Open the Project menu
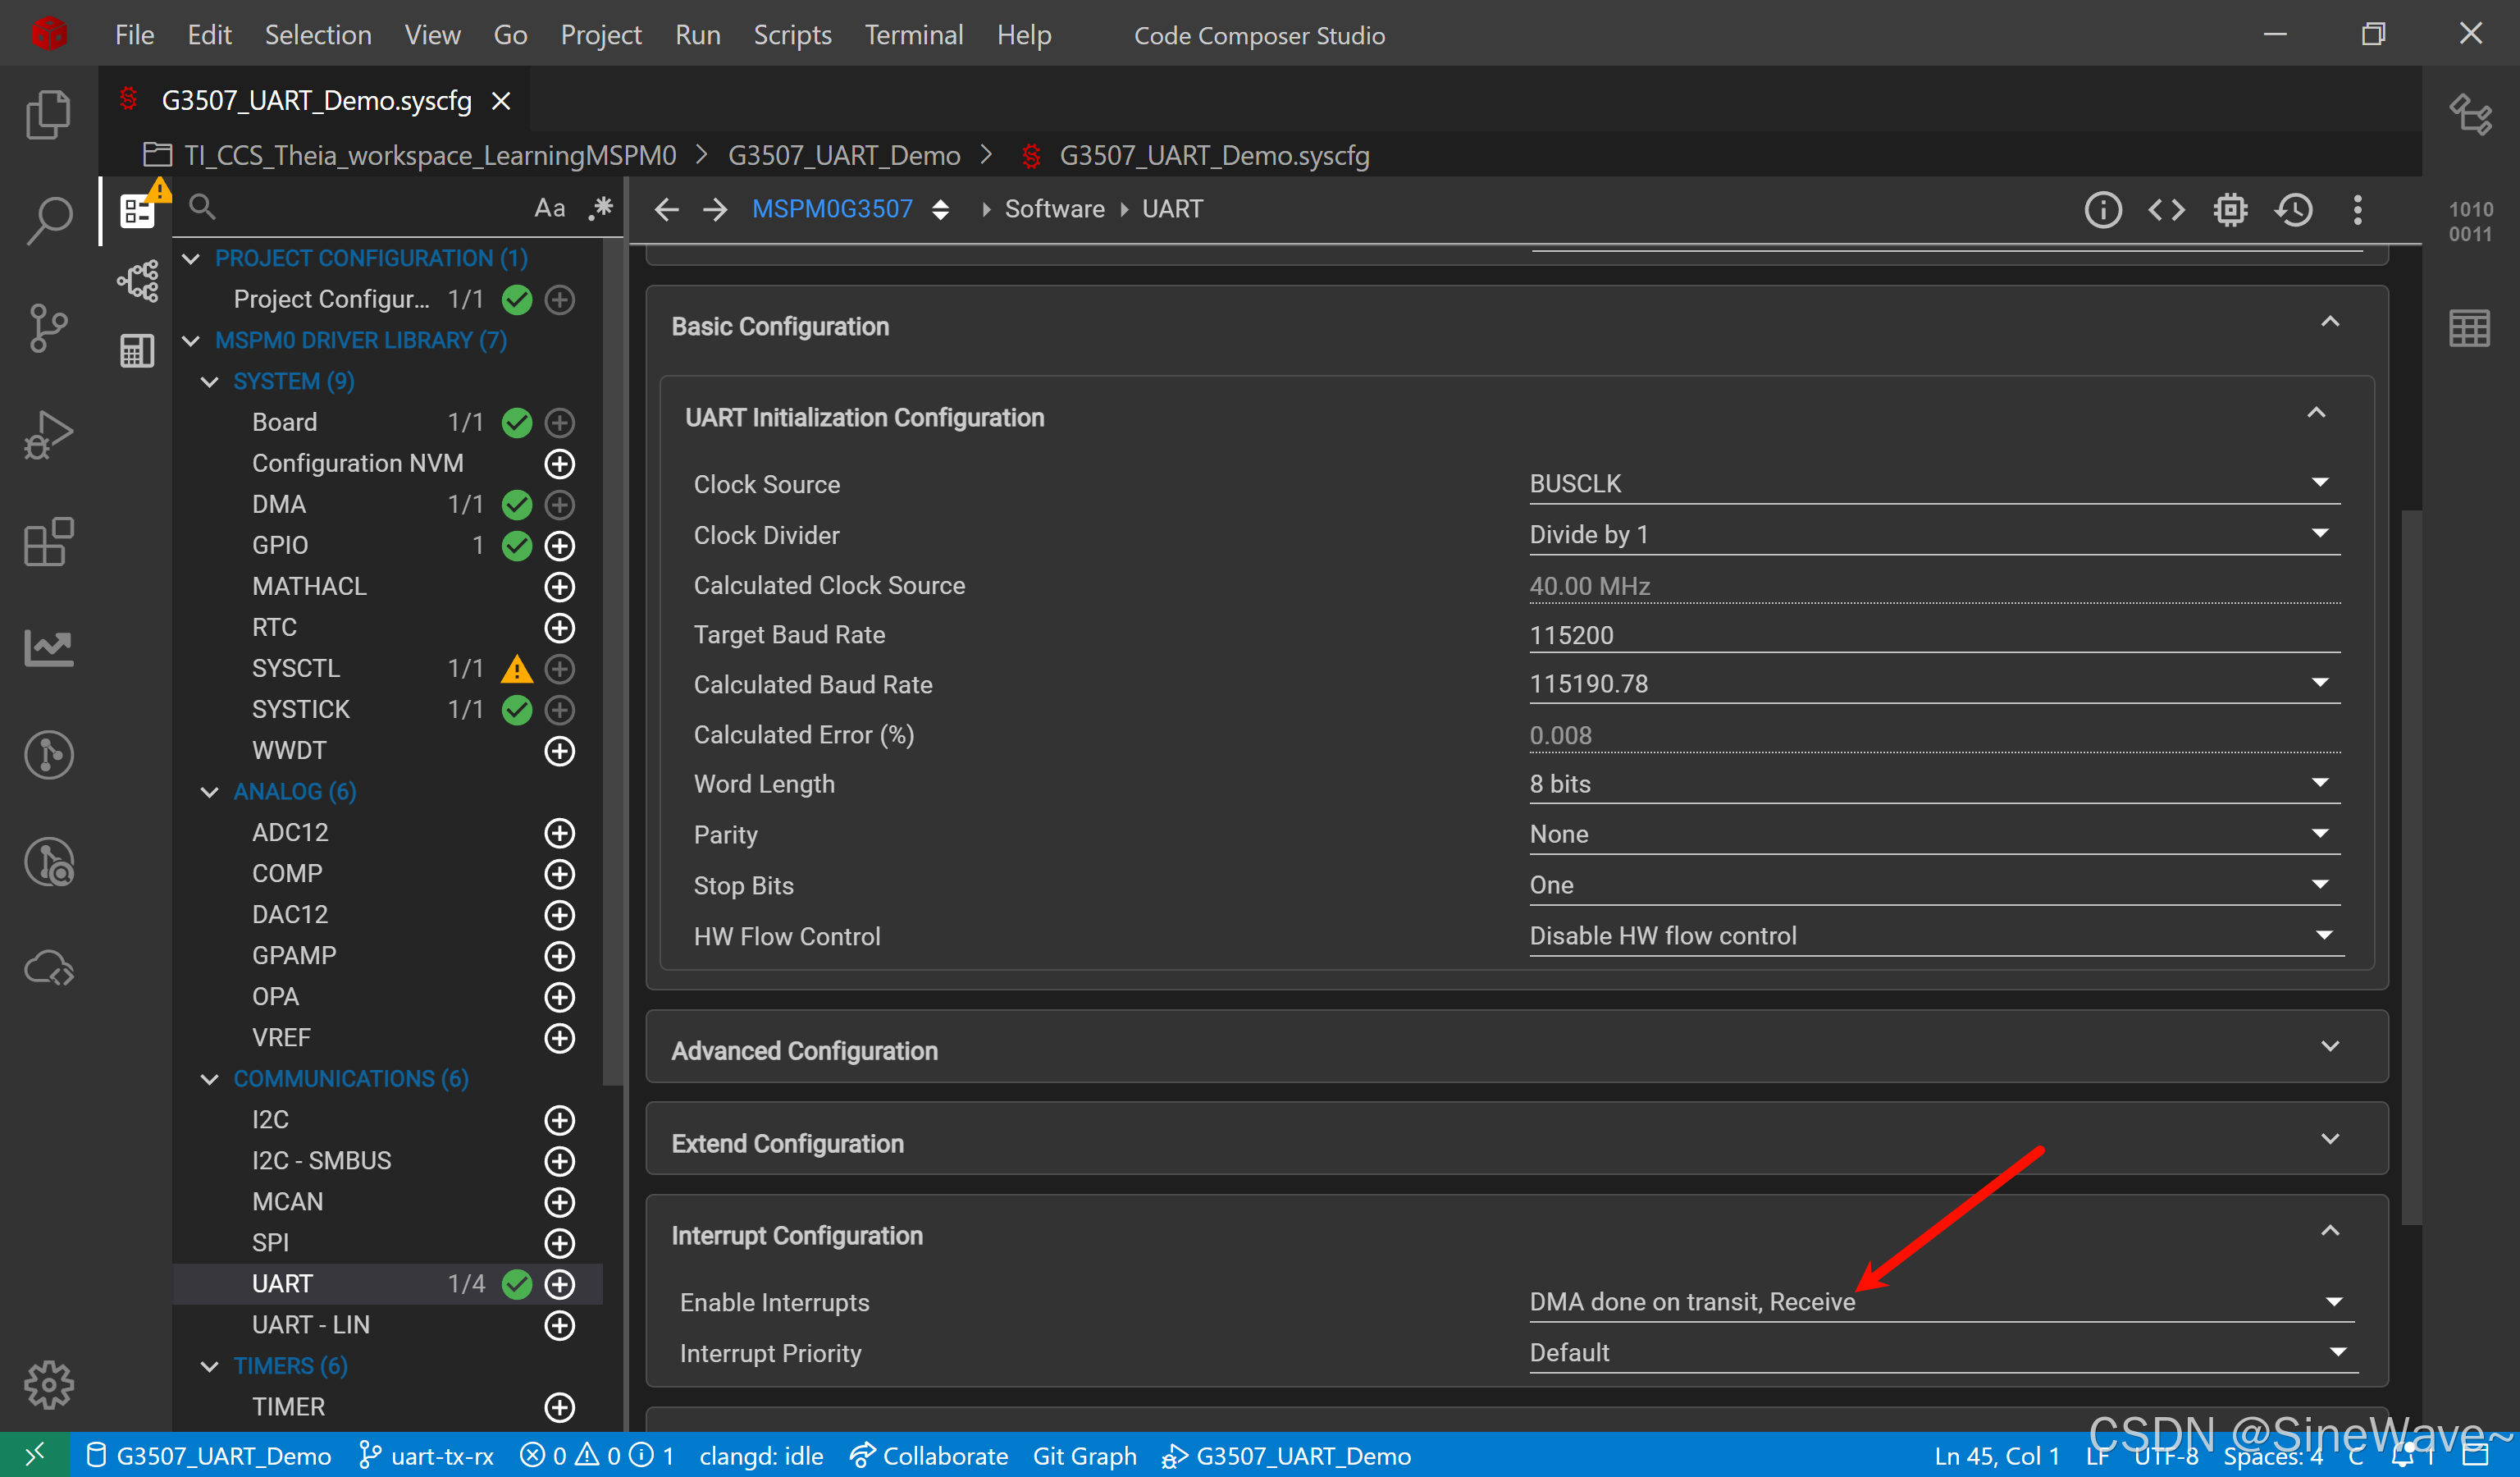 pyautogui.click(x=600, y=35)
